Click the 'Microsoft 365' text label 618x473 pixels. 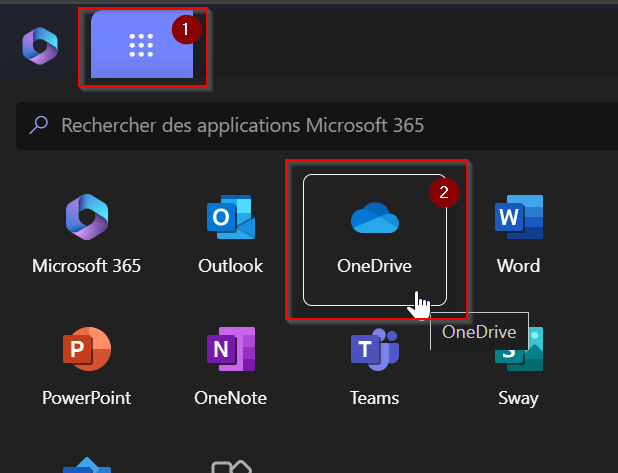point(86,266)
